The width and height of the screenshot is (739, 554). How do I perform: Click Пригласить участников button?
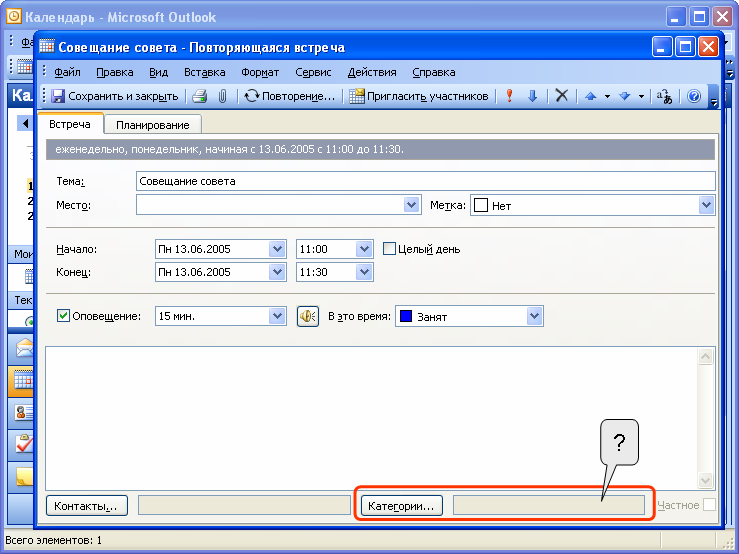coord(419,96)
